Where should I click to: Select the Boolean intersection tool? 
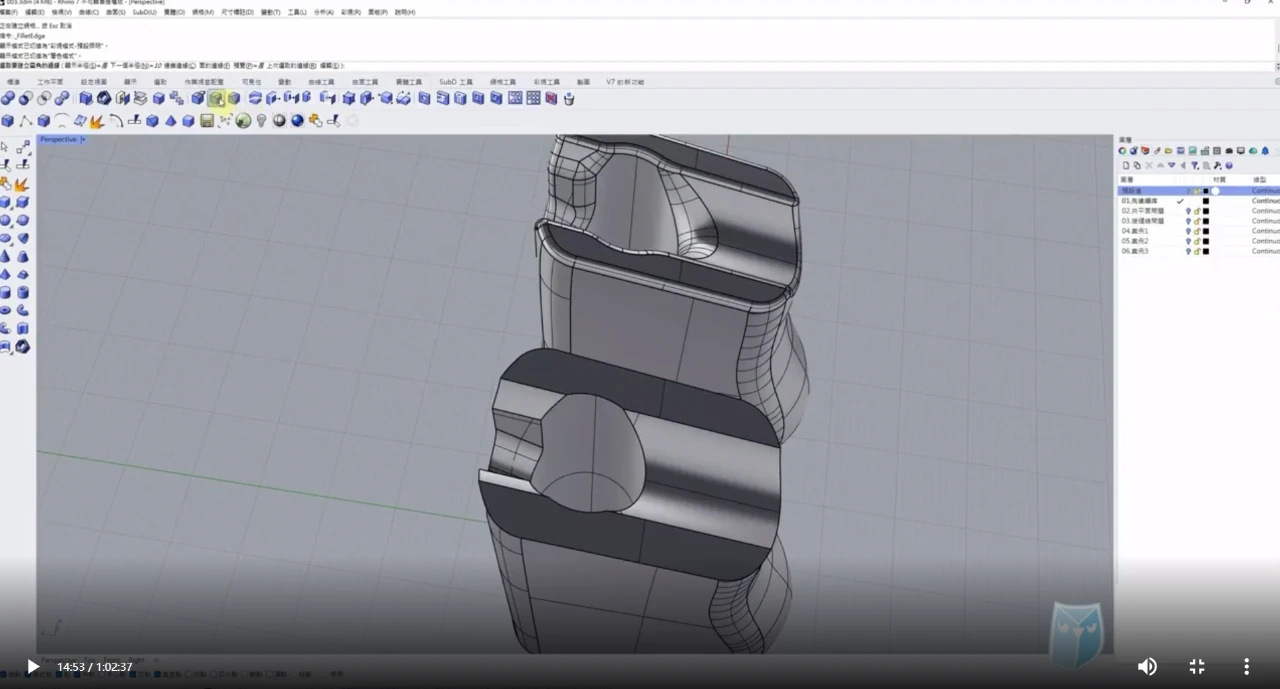44,98
